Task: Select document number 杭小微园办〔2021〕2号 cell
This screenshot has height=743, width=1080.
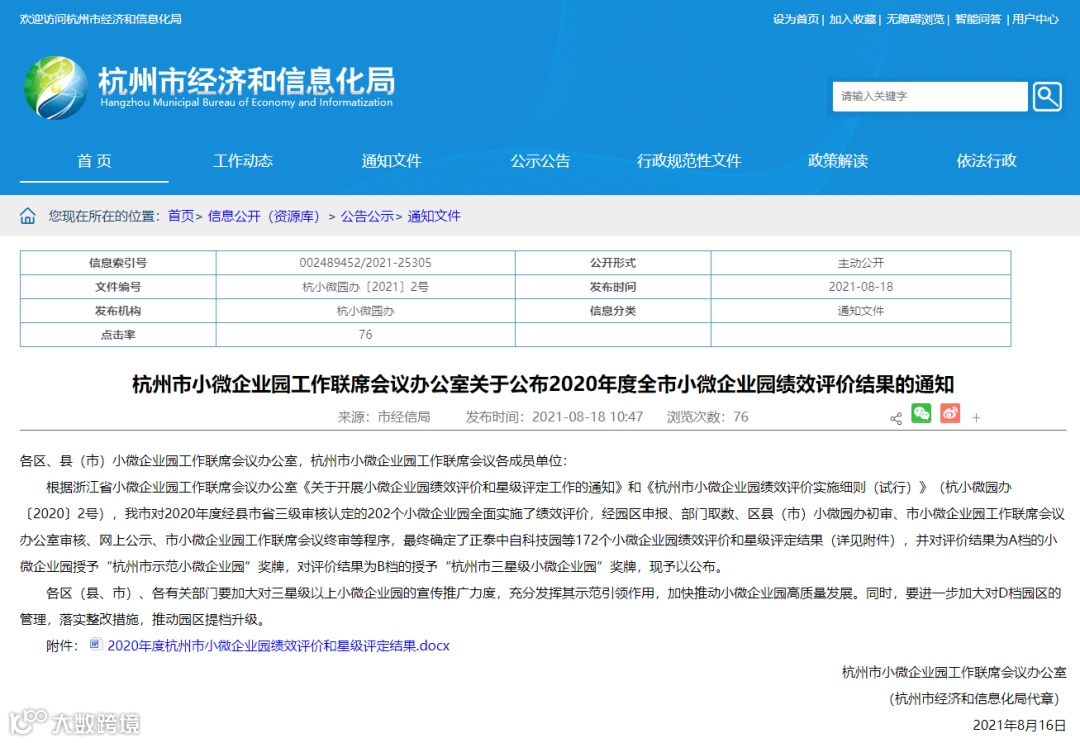Action: pos(365,286)
